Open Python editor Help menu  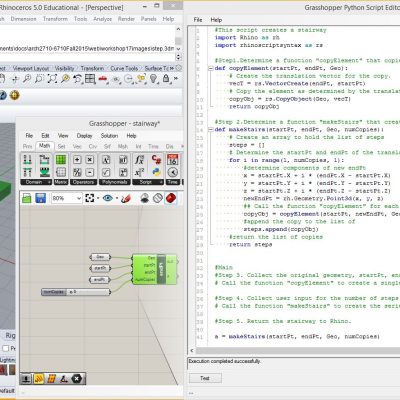[x=216, y=20]
